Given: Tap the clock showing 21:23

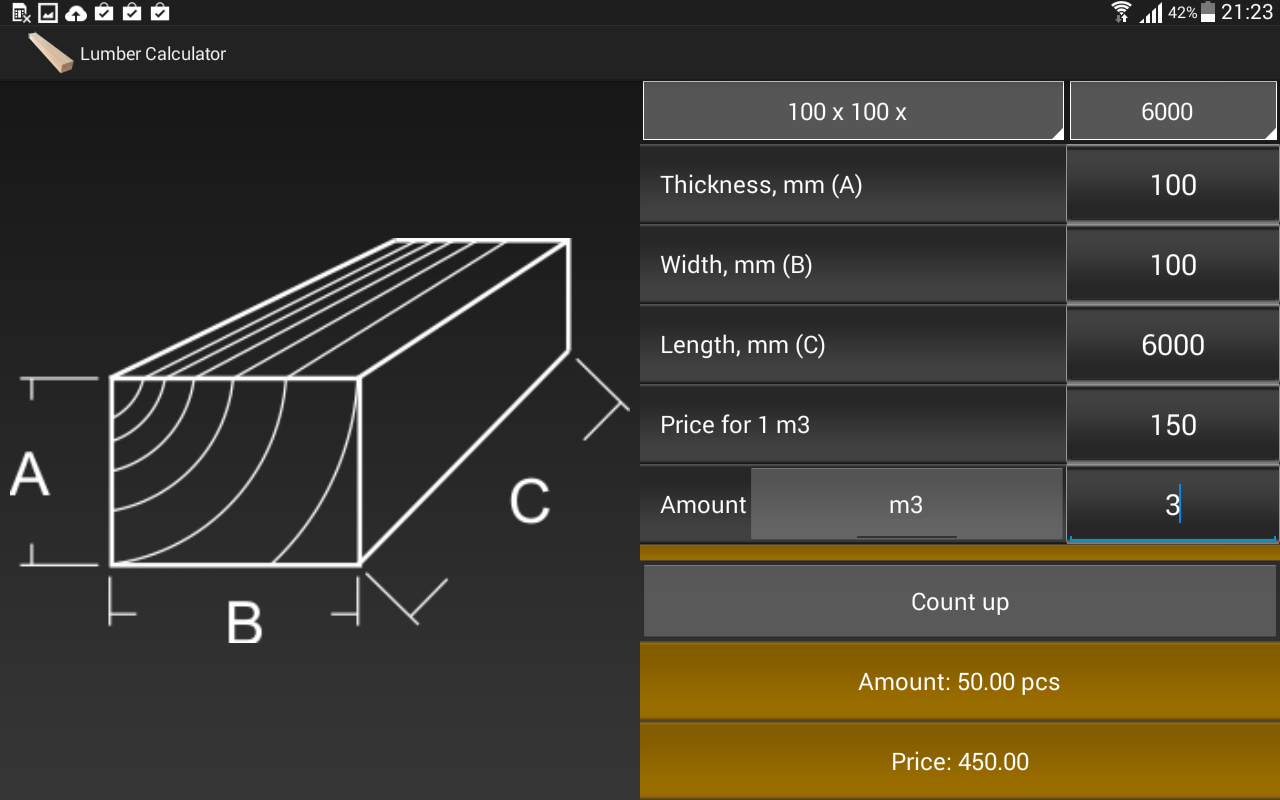Looking at the screenshot, I should click(1248, 13).
